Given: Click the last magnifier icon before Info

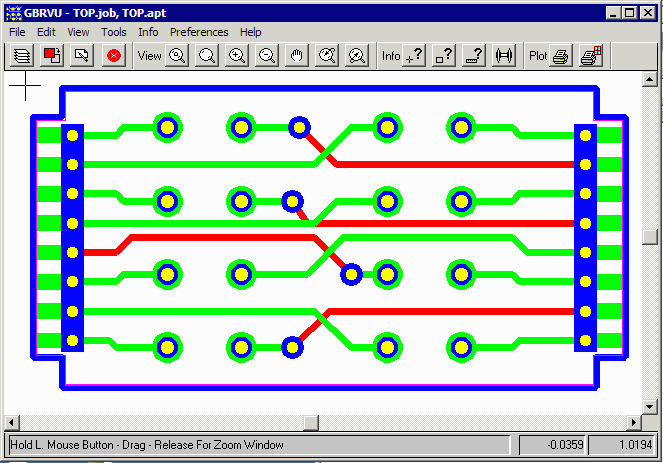Looking at the screenshot, I should tap(357, 55).
